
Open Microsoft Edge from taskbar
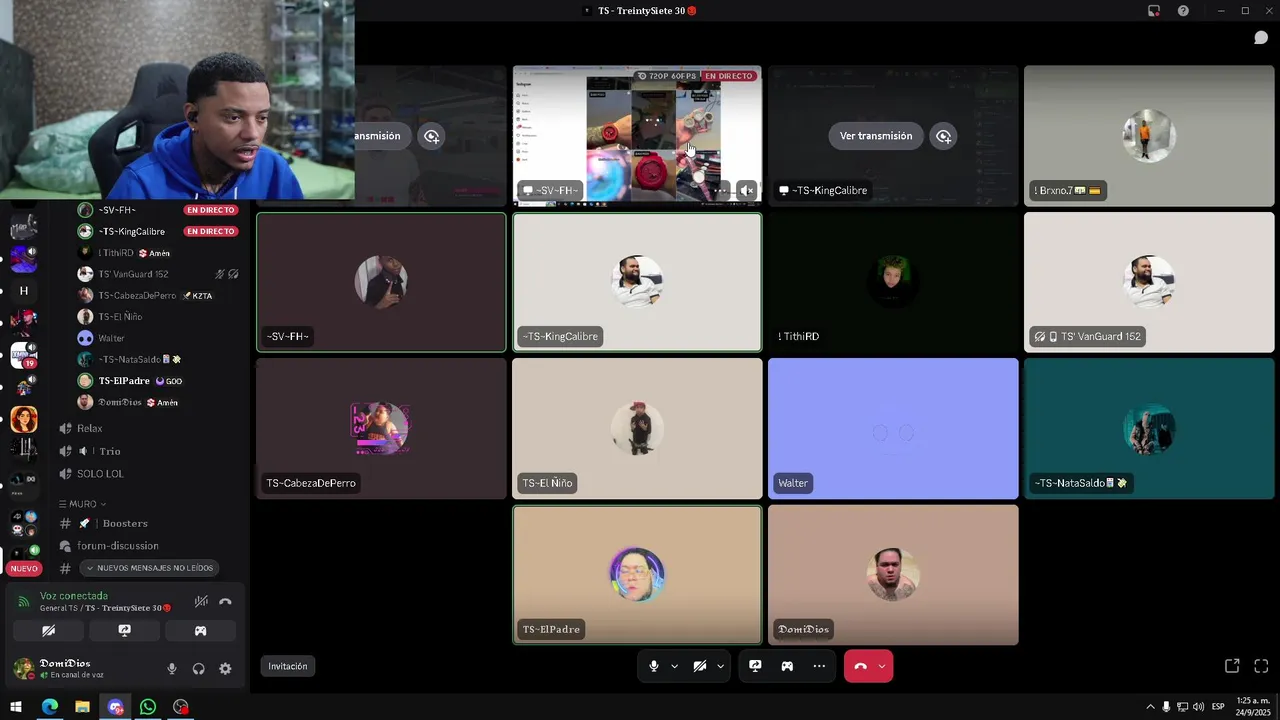tap(49, 707)
